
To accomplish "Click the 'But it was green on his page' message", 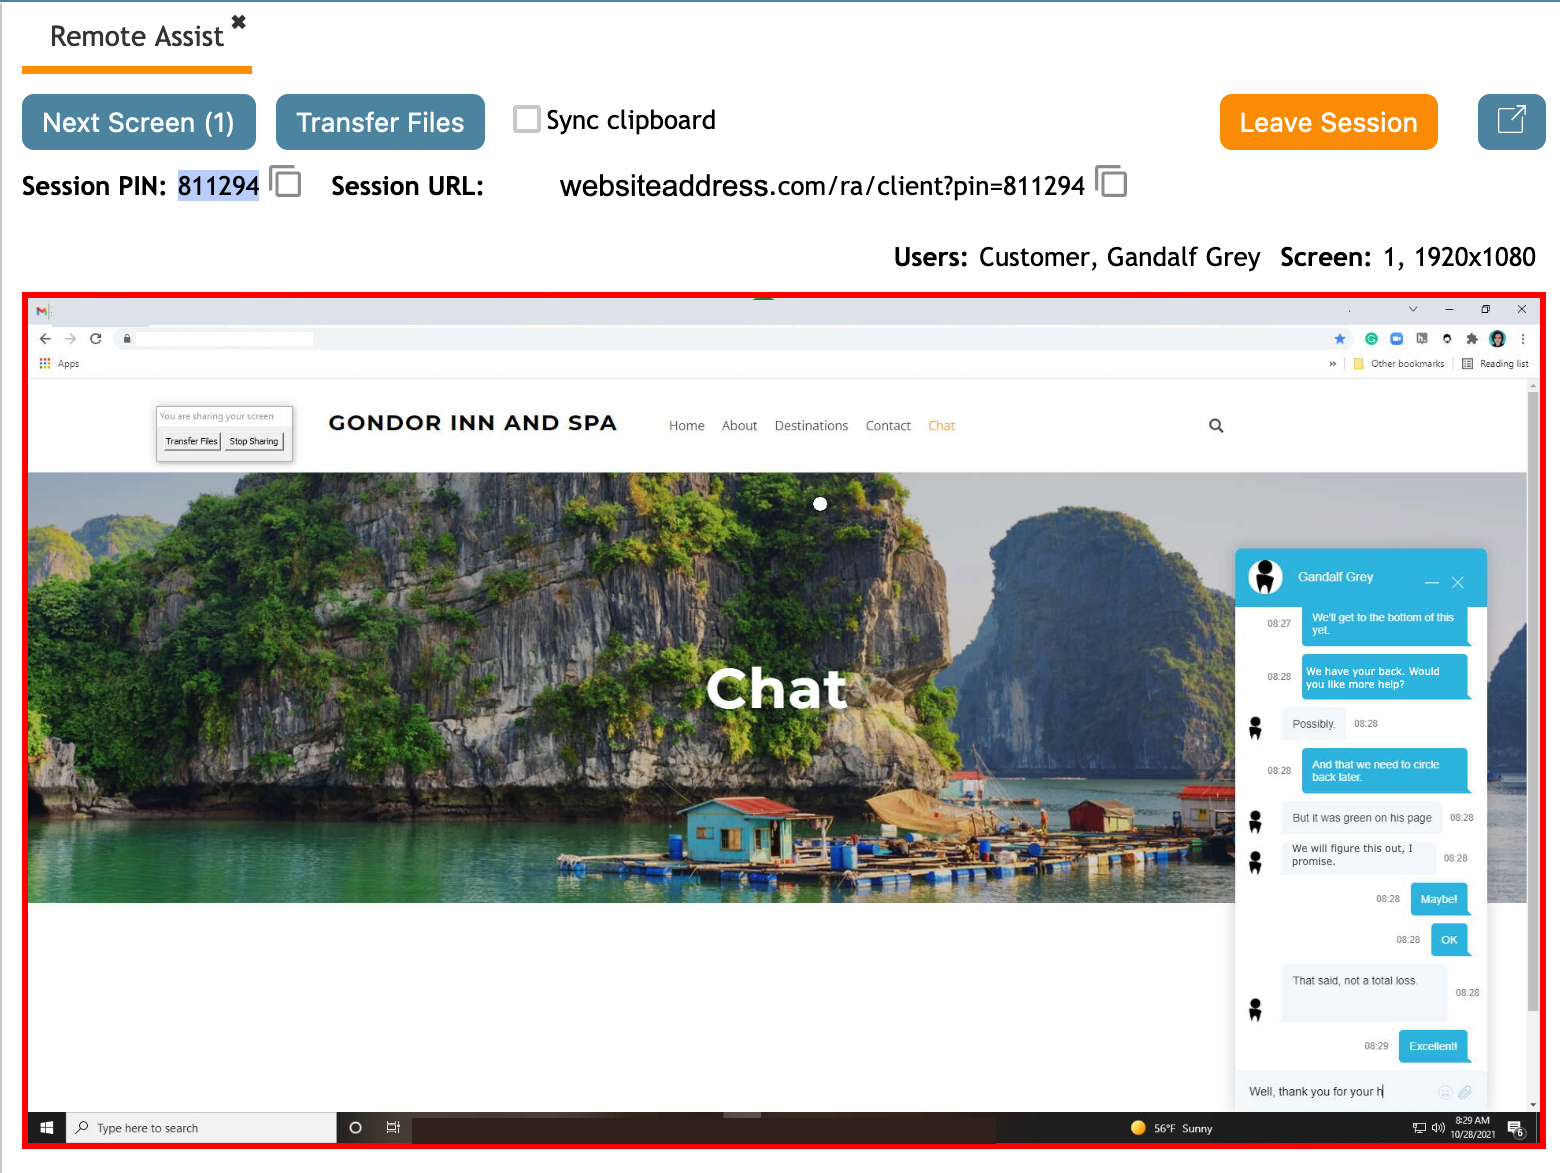I will pyautogui.click(x=1361, y=818).
